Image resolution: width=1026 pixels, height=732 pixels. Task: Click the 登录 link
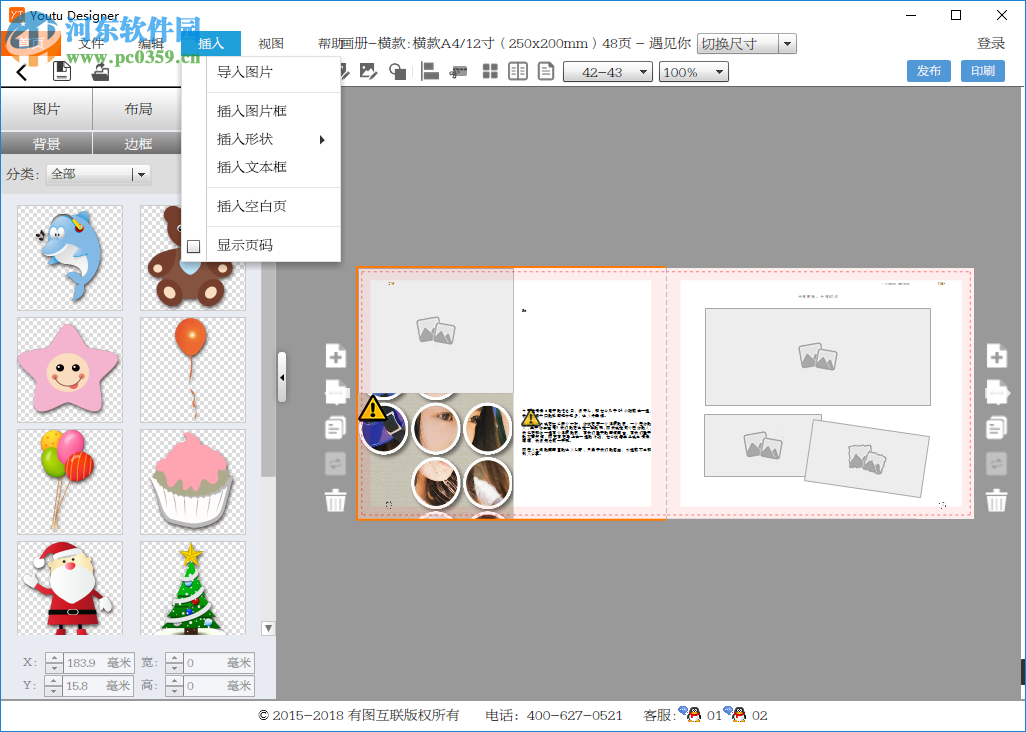tap(992, 43)
